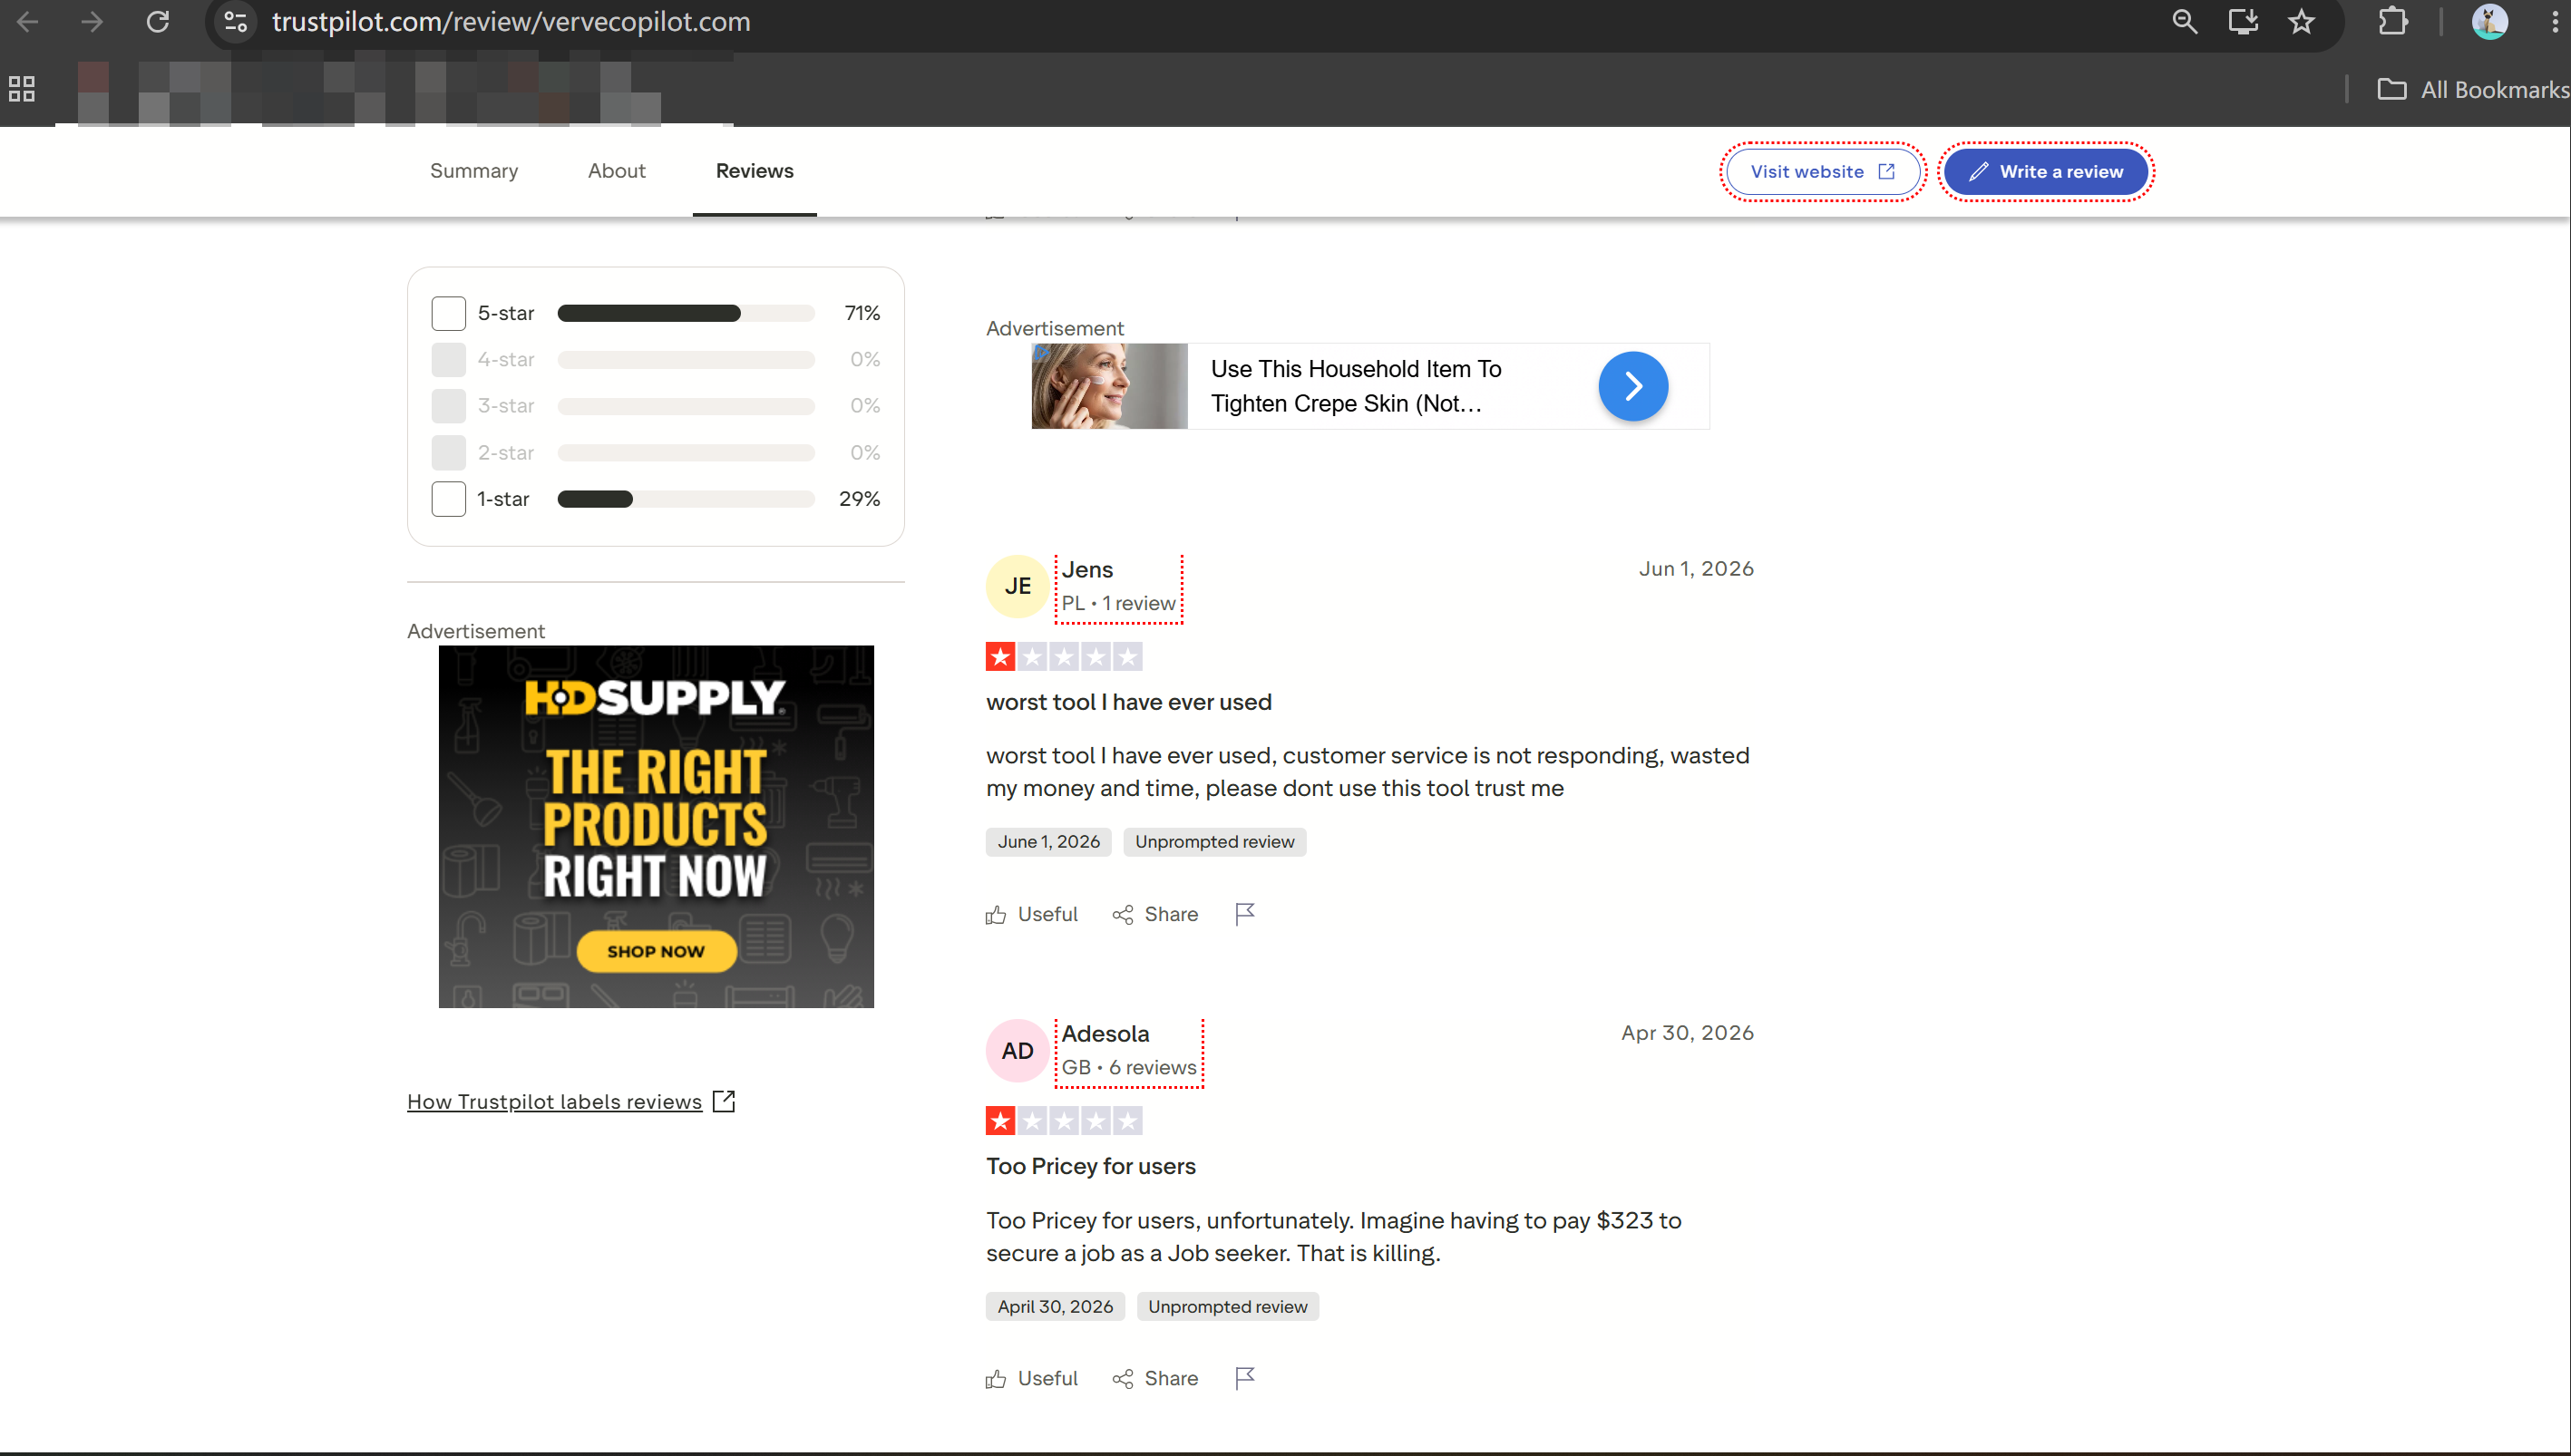
Task: Switch to the Summary tab
Action: [474, 171]
